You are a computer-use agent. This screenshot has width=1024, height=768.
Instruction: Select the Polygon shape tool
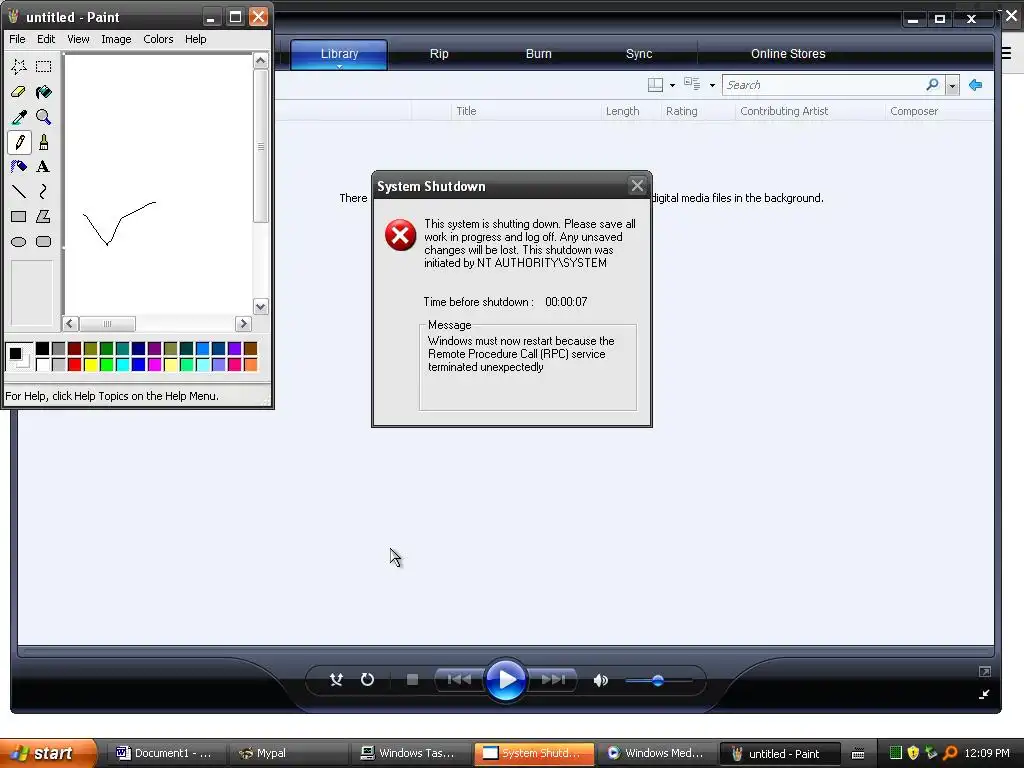tap(44, 216)
